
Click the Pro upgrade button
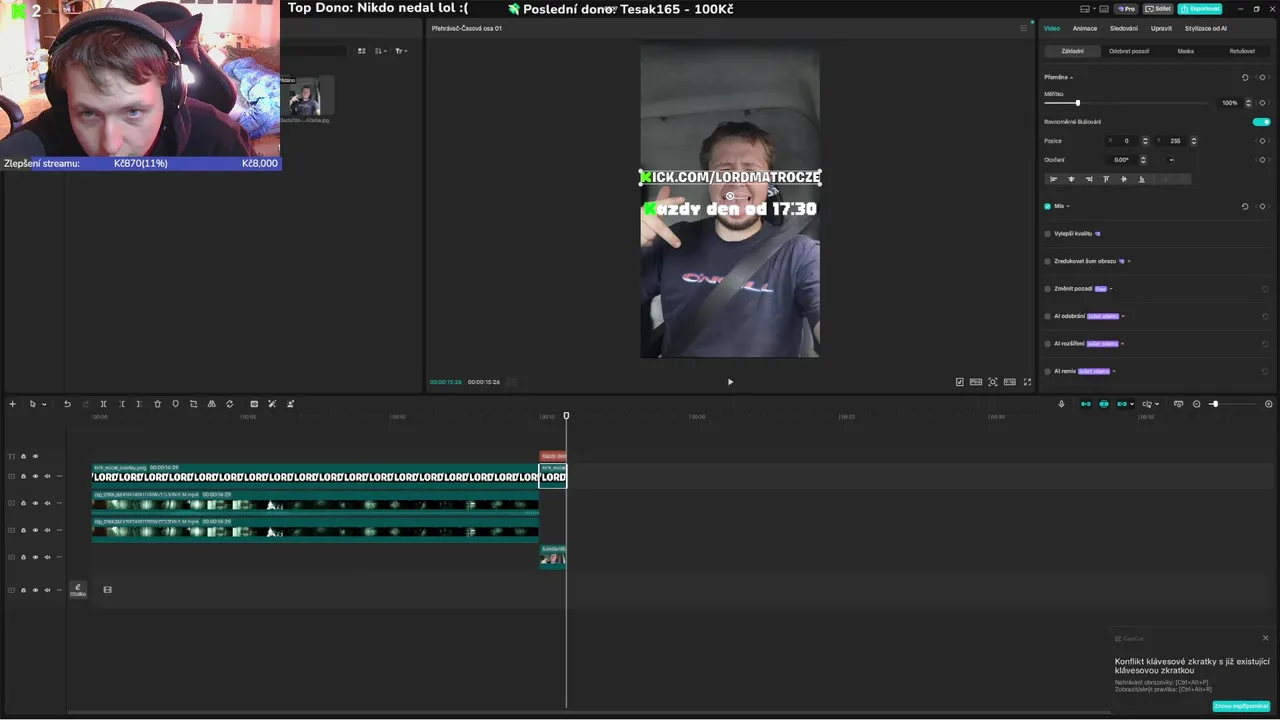click(1128, 8)
